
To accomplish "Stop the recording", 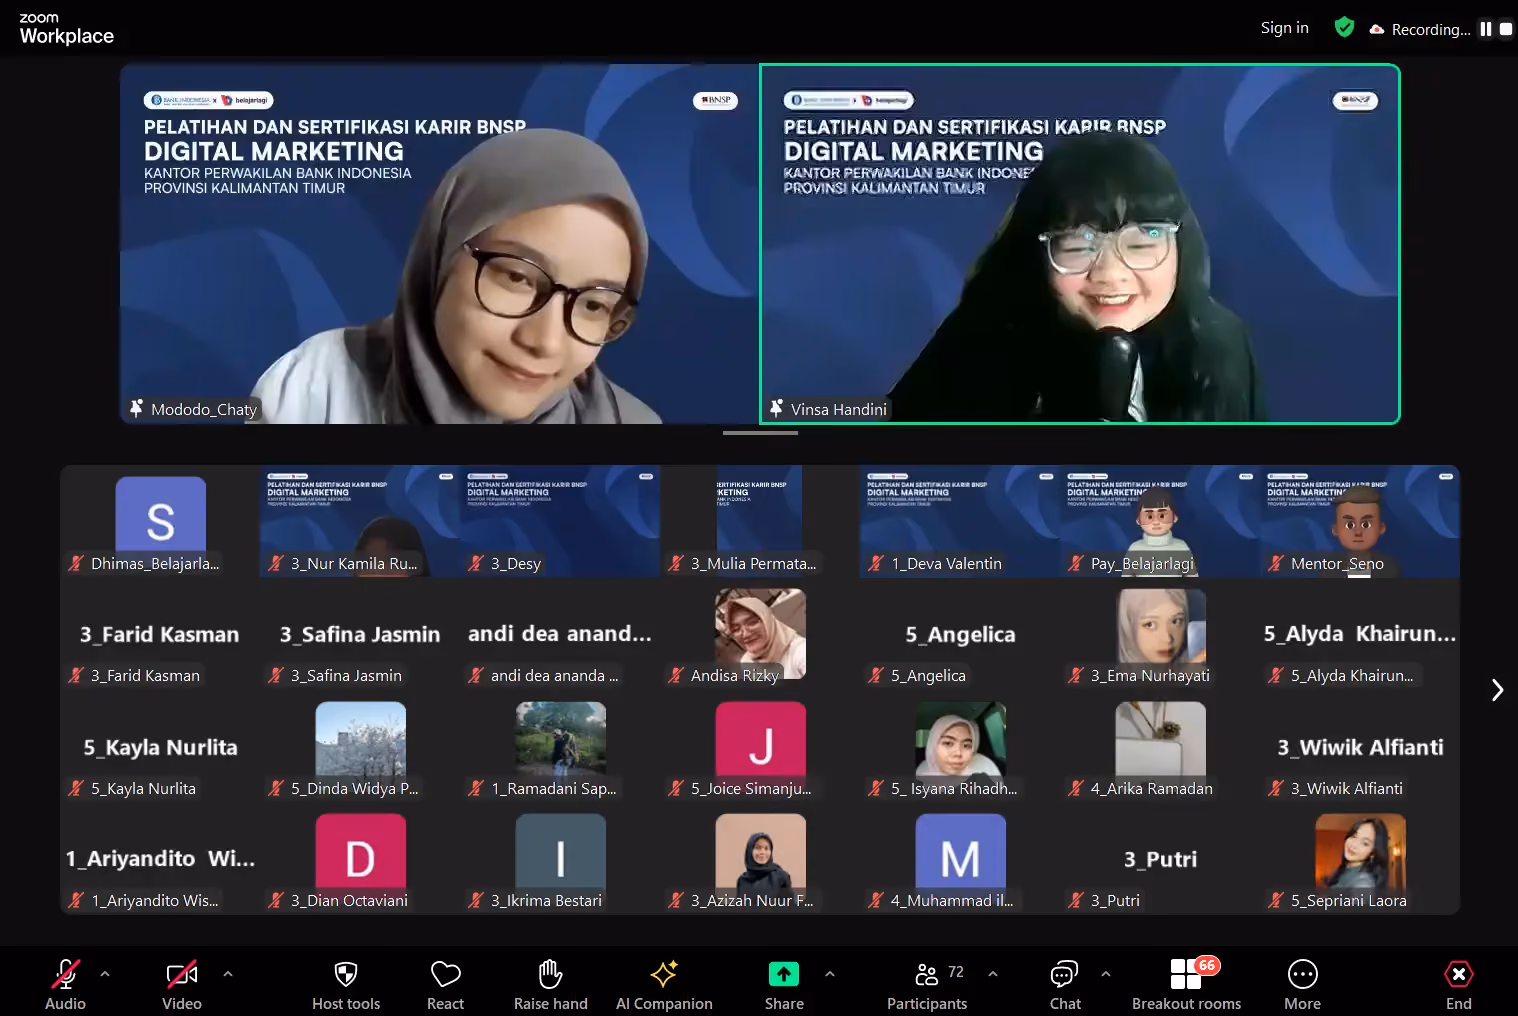I will click(x=1506, y=29).
